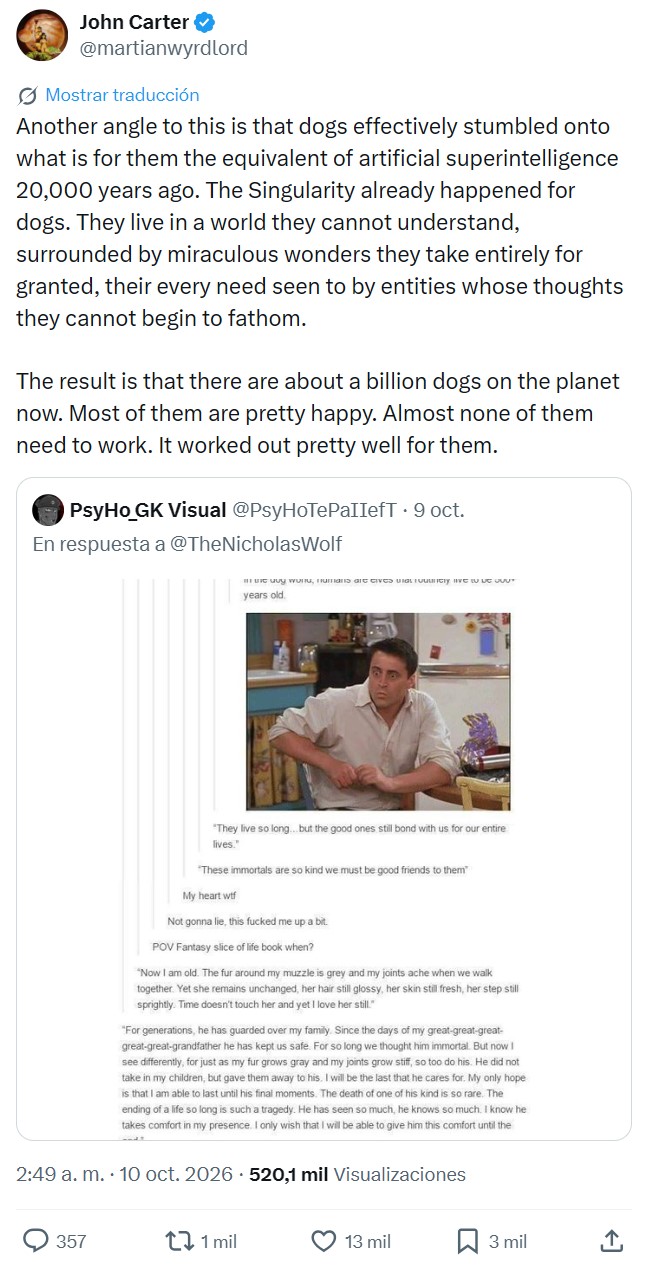Bookmark the tweet with the bookmark icon
647x1268 pixels.
coord(468,1241)
